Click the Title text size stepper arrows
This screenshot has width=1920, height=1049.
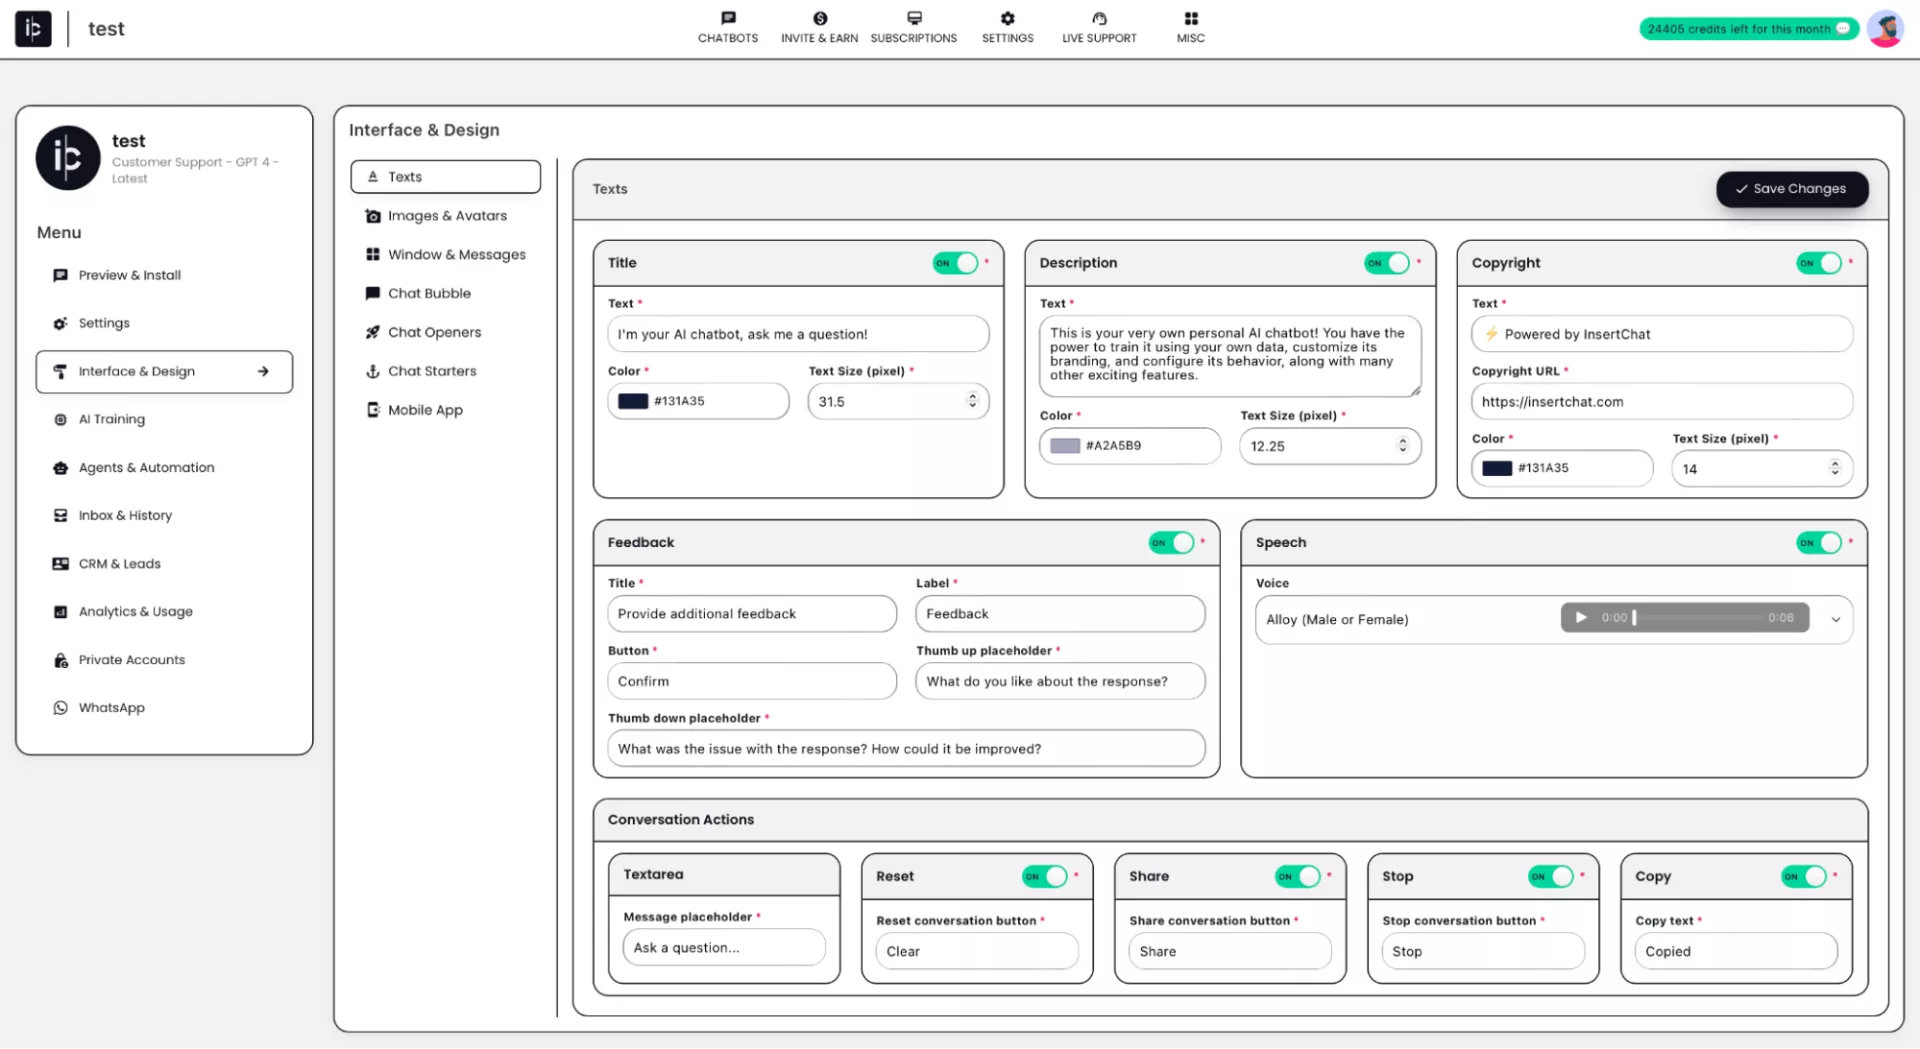click(x=972, y=401)
